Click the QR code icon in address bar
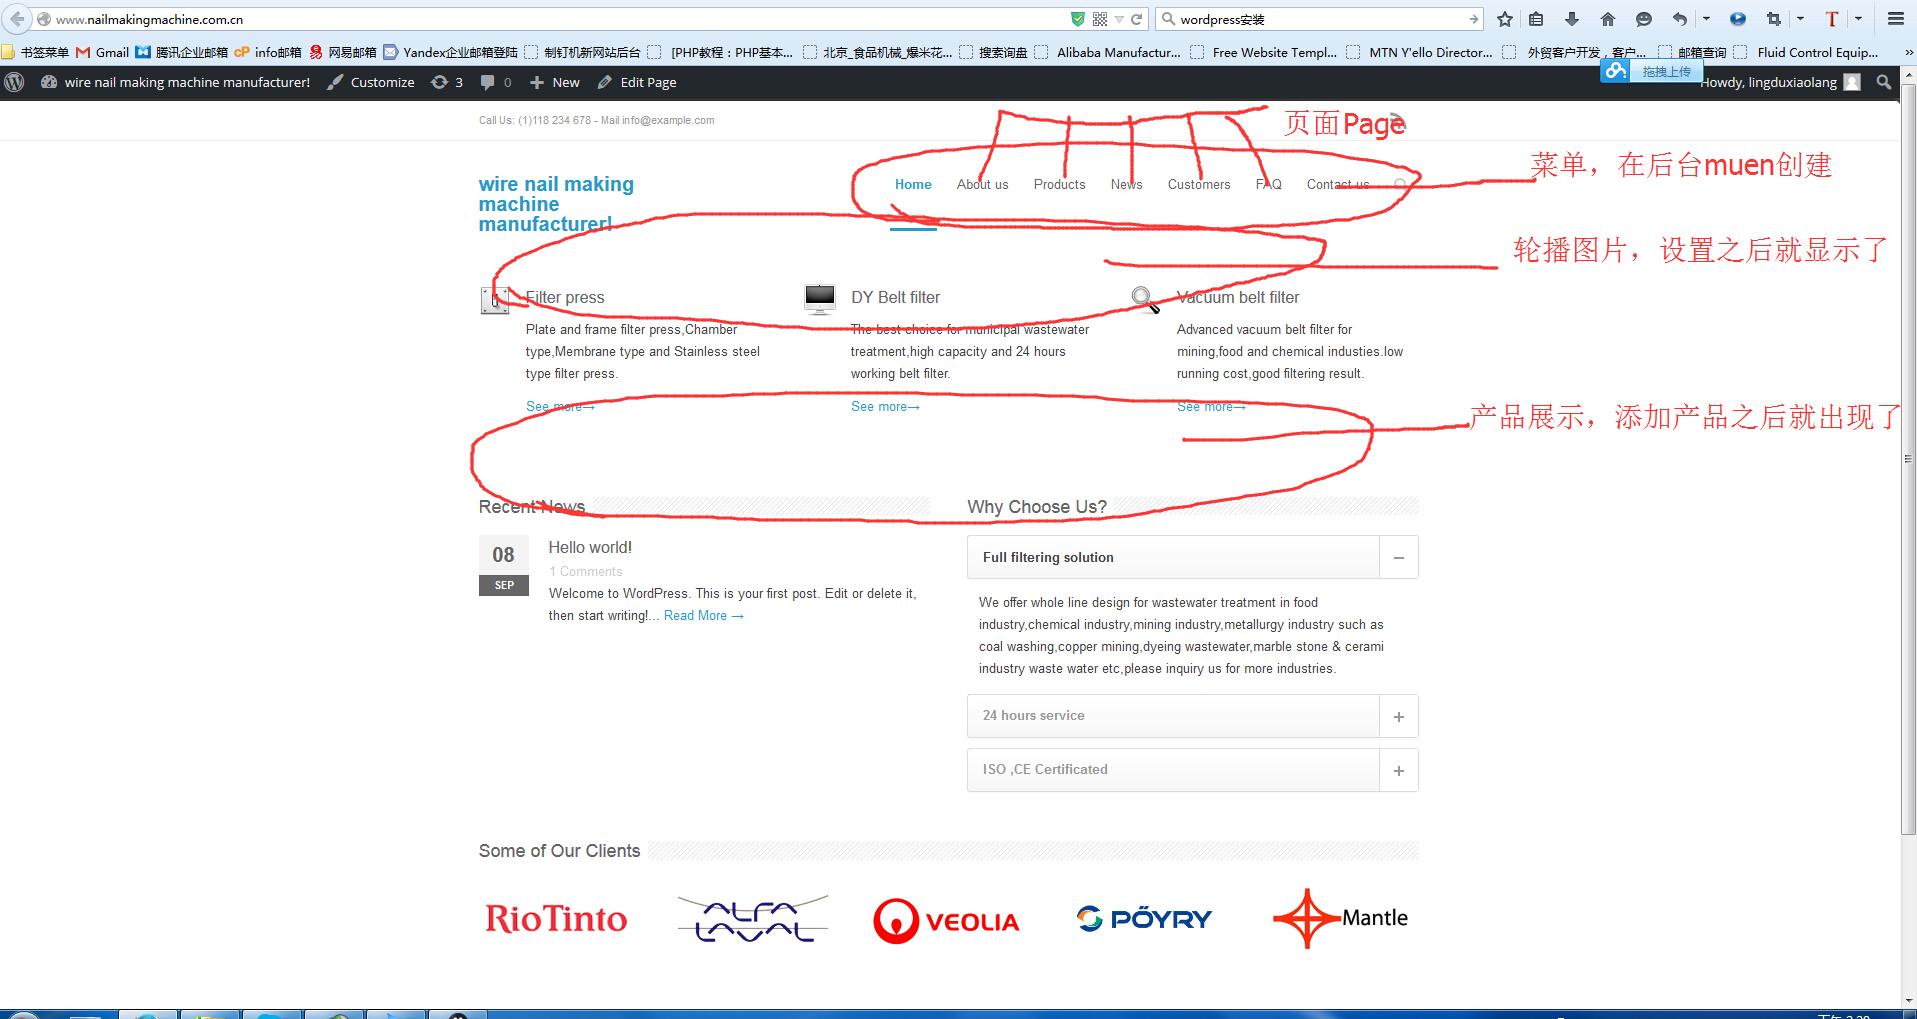The width and height of the screenshot is (1917, 1019). click(x=1100, y=19)
